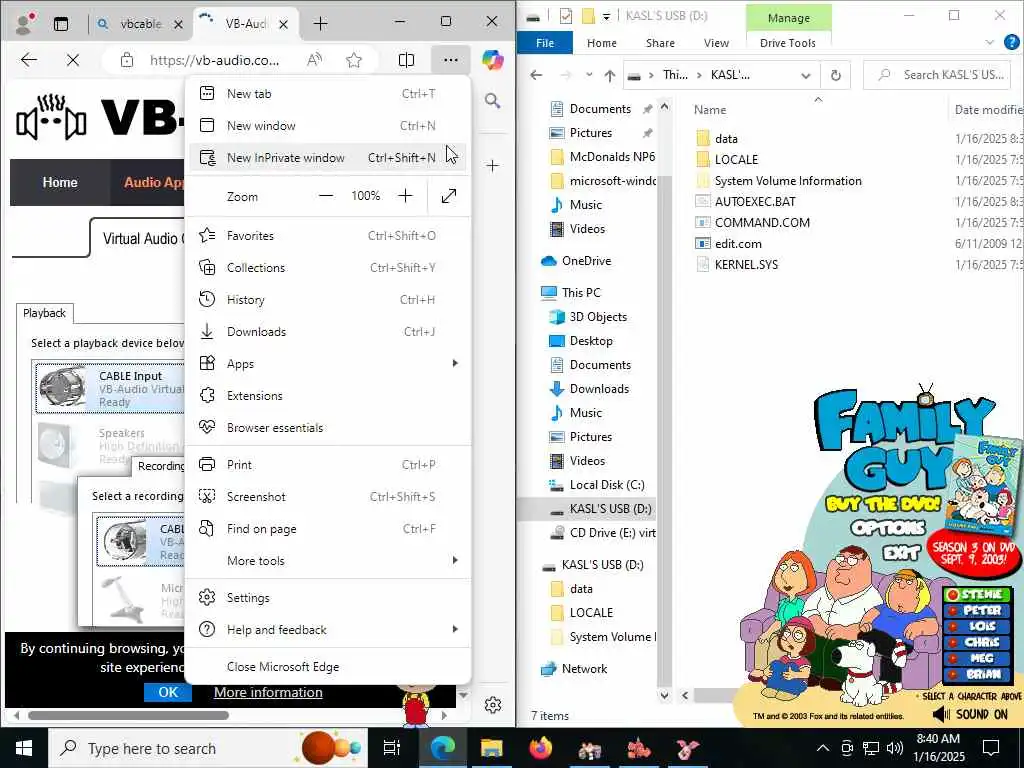Image resolution: width=1024 pixels, height=768 pixels.
Task: Click Windows Start button
Action: click(24, 748)
